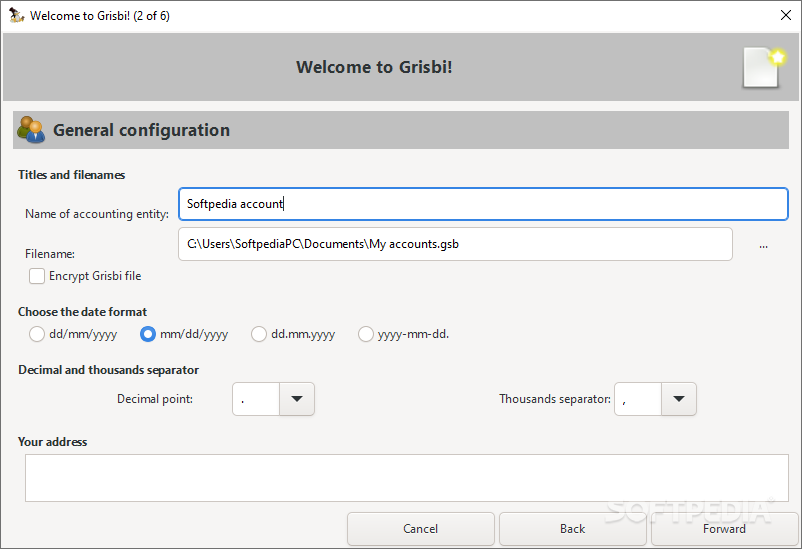Click the Your address heading
This screenshot has width=802, height=549.
point(53,442)
